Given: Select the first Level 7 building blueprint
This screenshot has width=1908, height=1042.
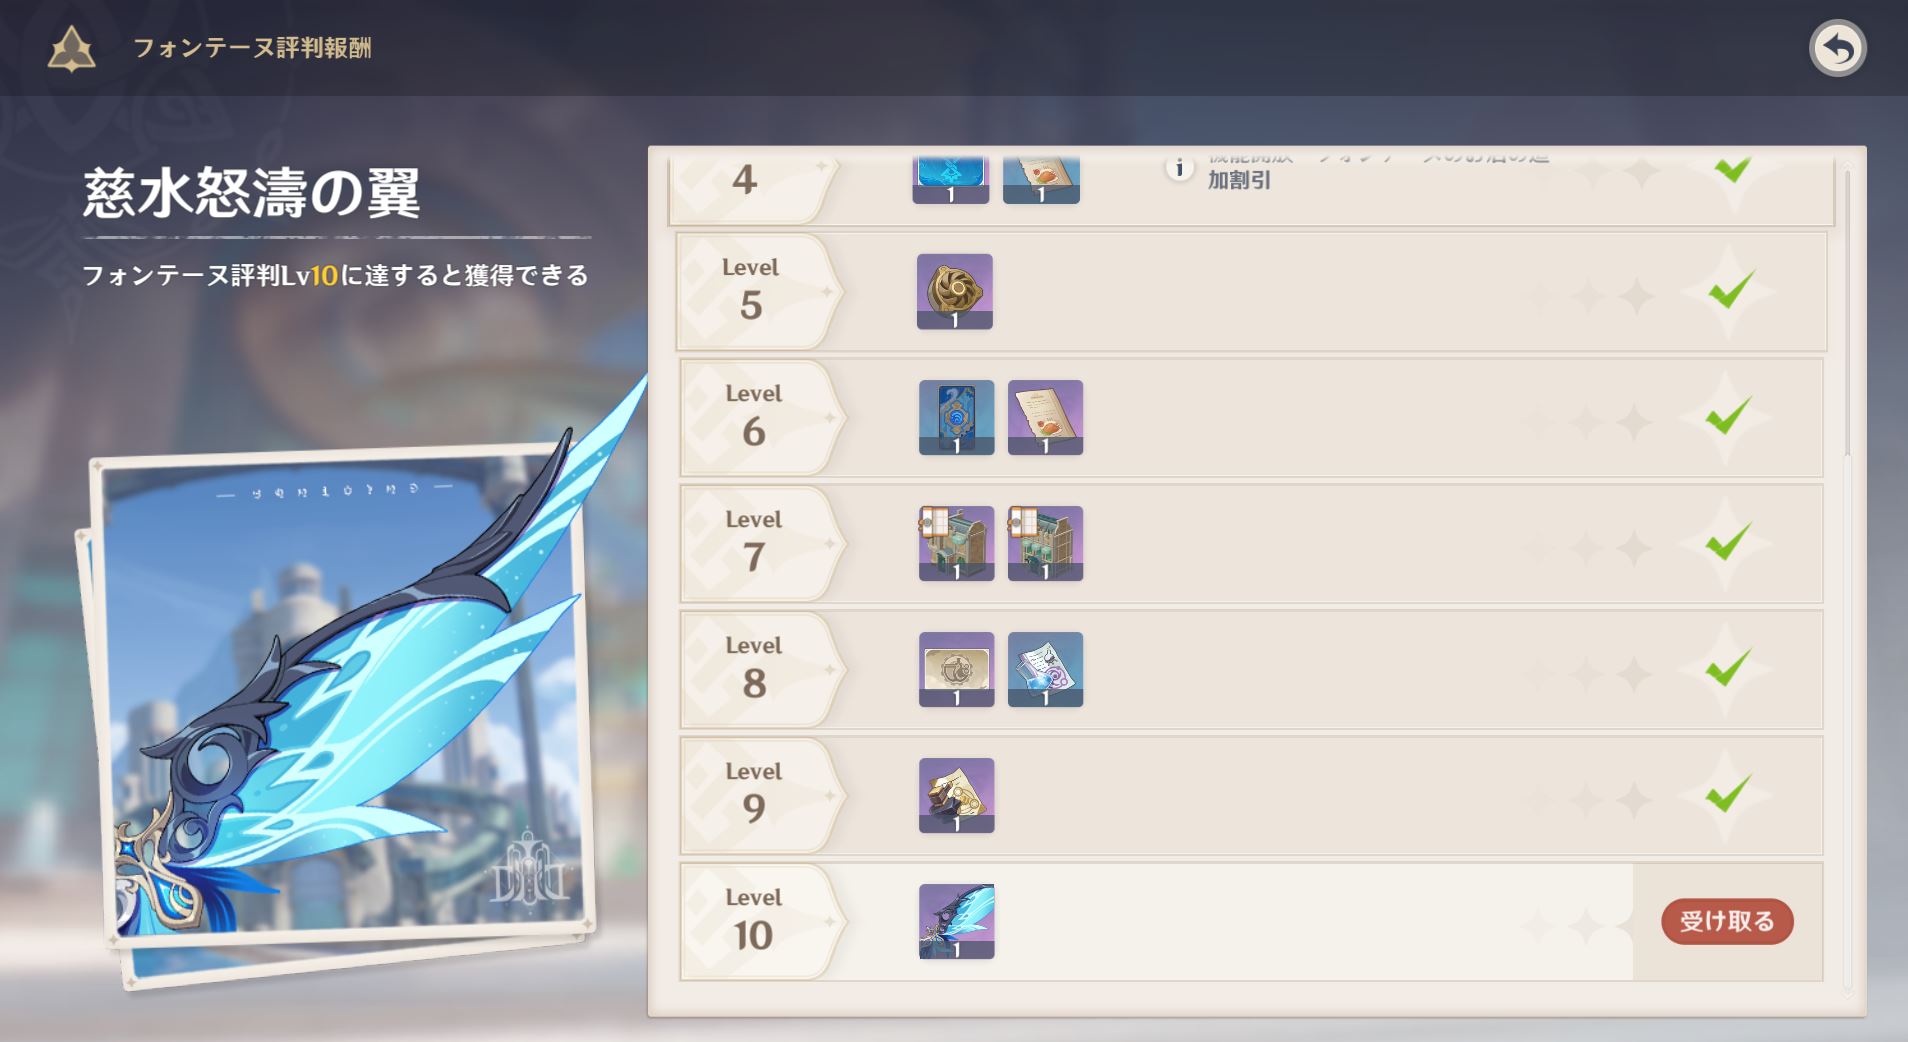Looking at the screenshot, I should [x=957, y=543].
